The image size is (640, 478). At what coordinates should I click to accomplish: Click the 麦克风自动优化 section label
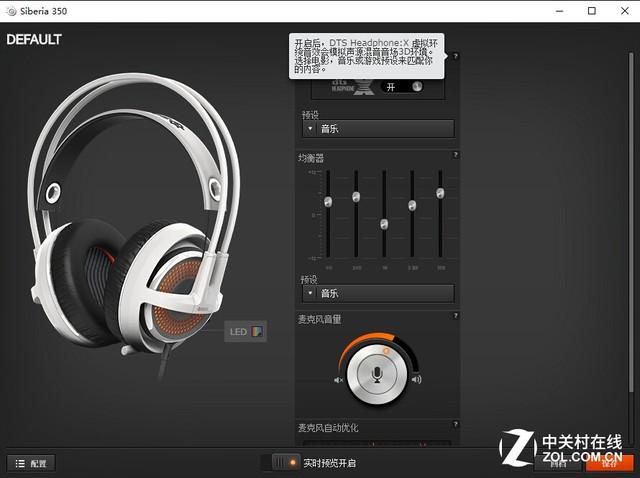pos(328,428)
